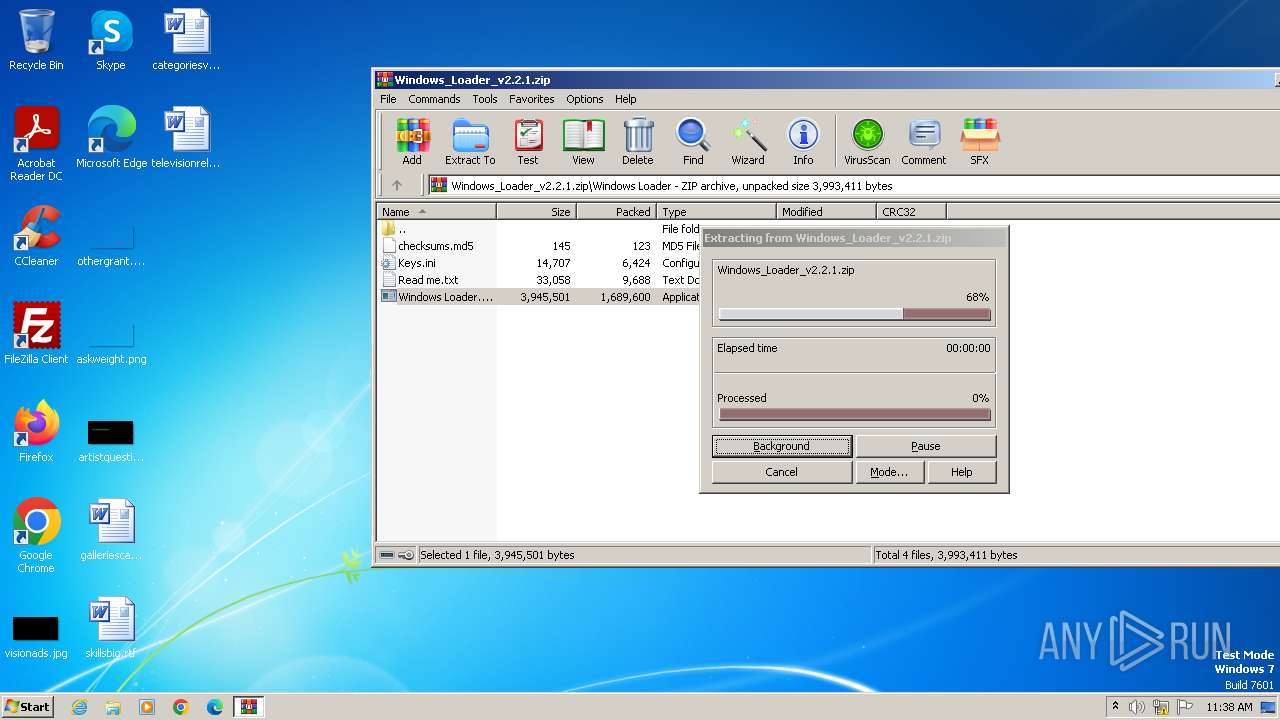Click the up one level arrow
Image resolution: width=1280 pixels, height=720 pixels.
tap(397, 185)
